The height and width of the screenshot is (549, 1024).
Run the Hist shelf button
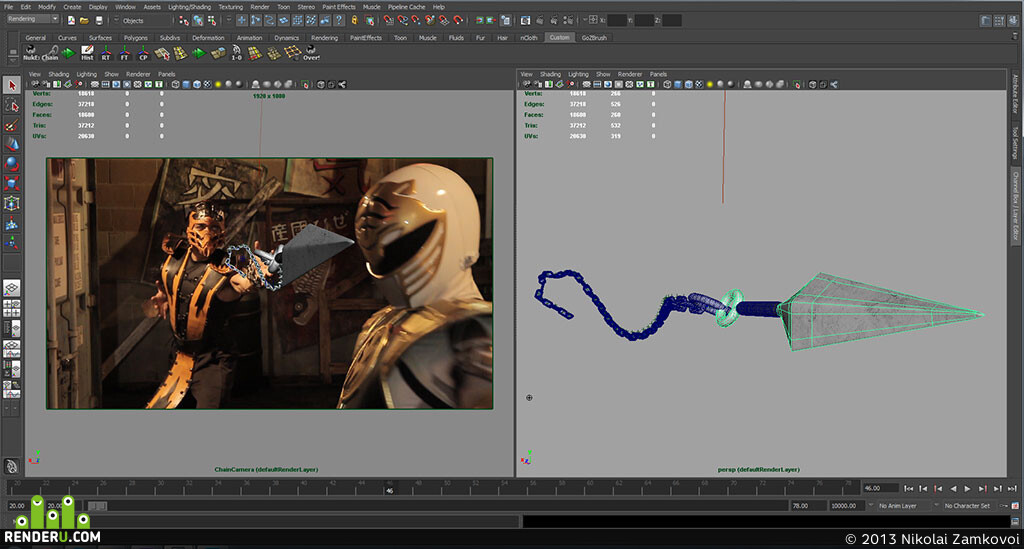[x=87, y=53]
